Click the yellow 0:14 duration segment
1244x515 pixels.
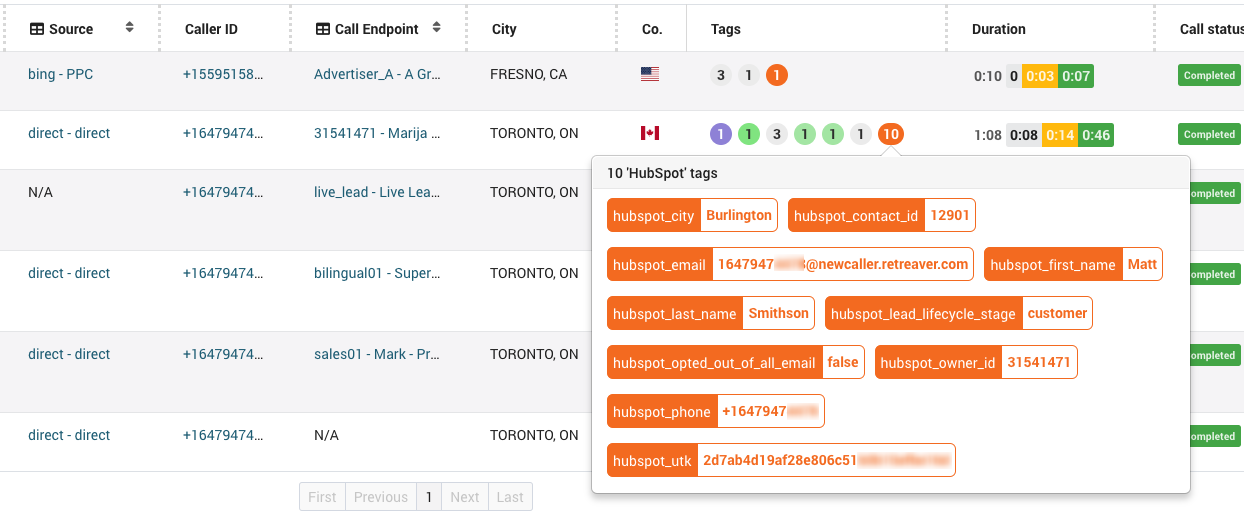(1058, 135)
